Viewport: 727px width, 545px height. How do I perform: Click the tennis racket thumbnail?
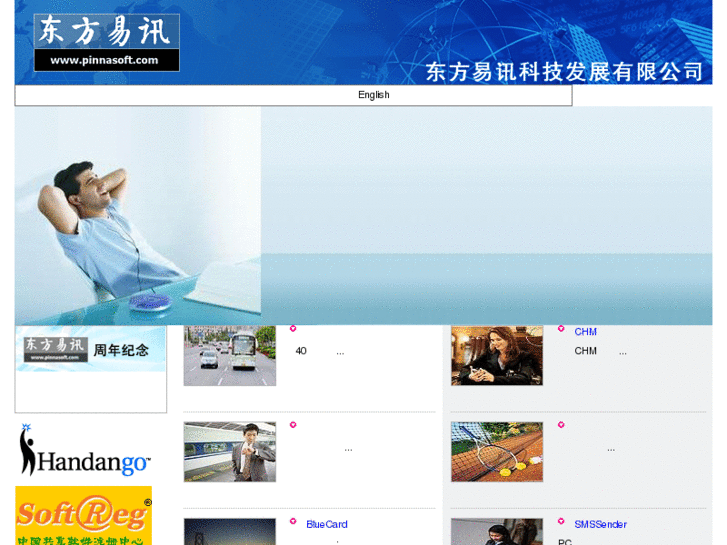(497, 452)
